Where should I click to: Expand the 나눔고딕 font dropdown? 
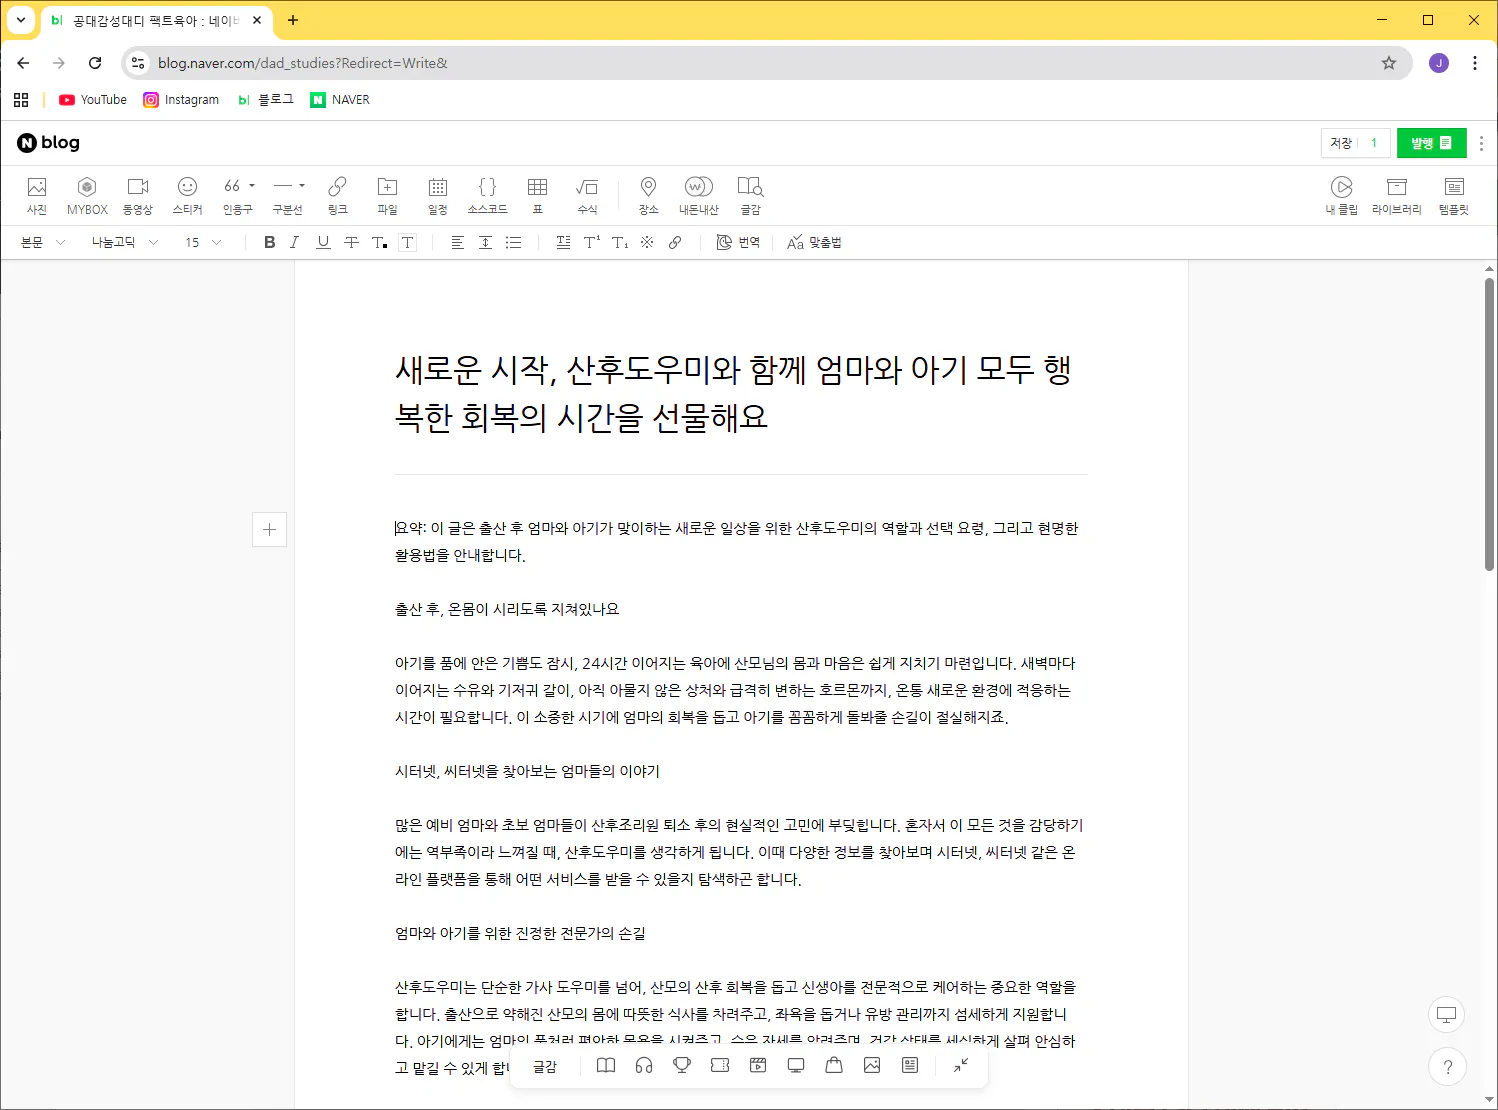[124, 242]
